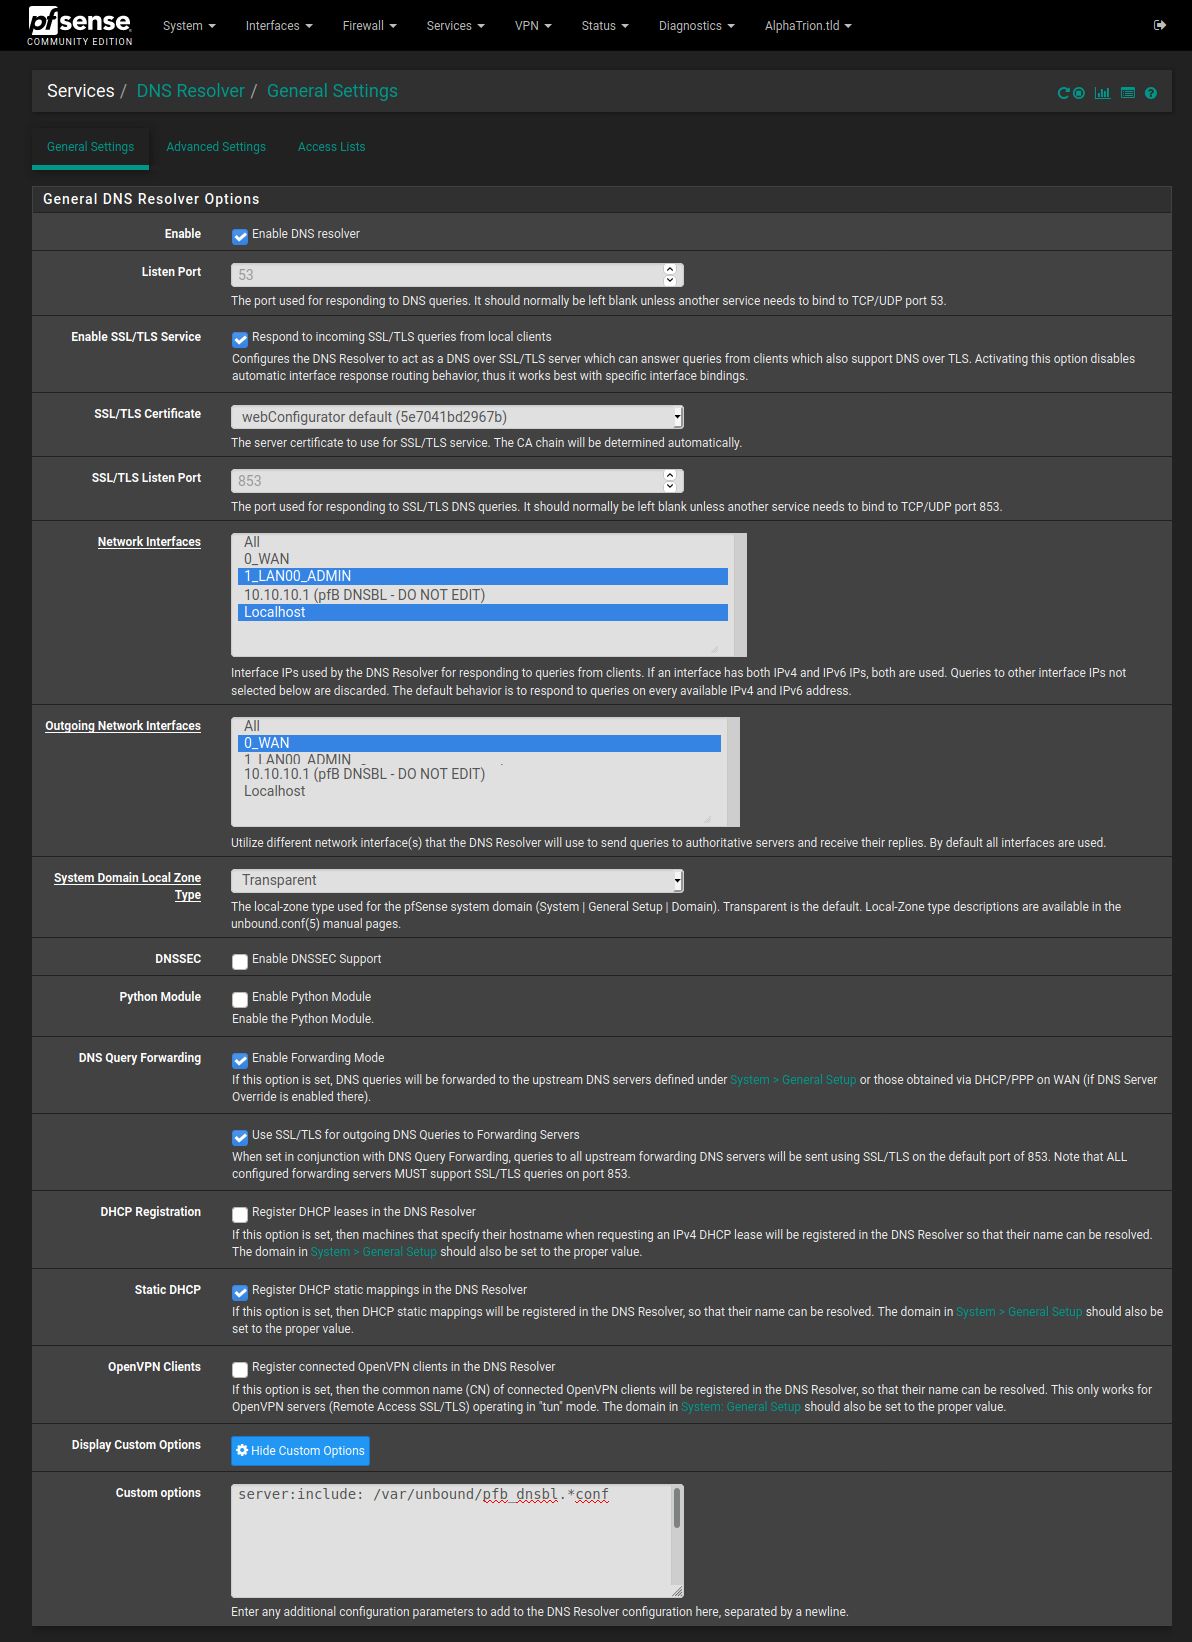The image size is (1192, 1642).
Task: Open the DNS Resolver status bar-chart icon
Action: tap(1102, 93)
